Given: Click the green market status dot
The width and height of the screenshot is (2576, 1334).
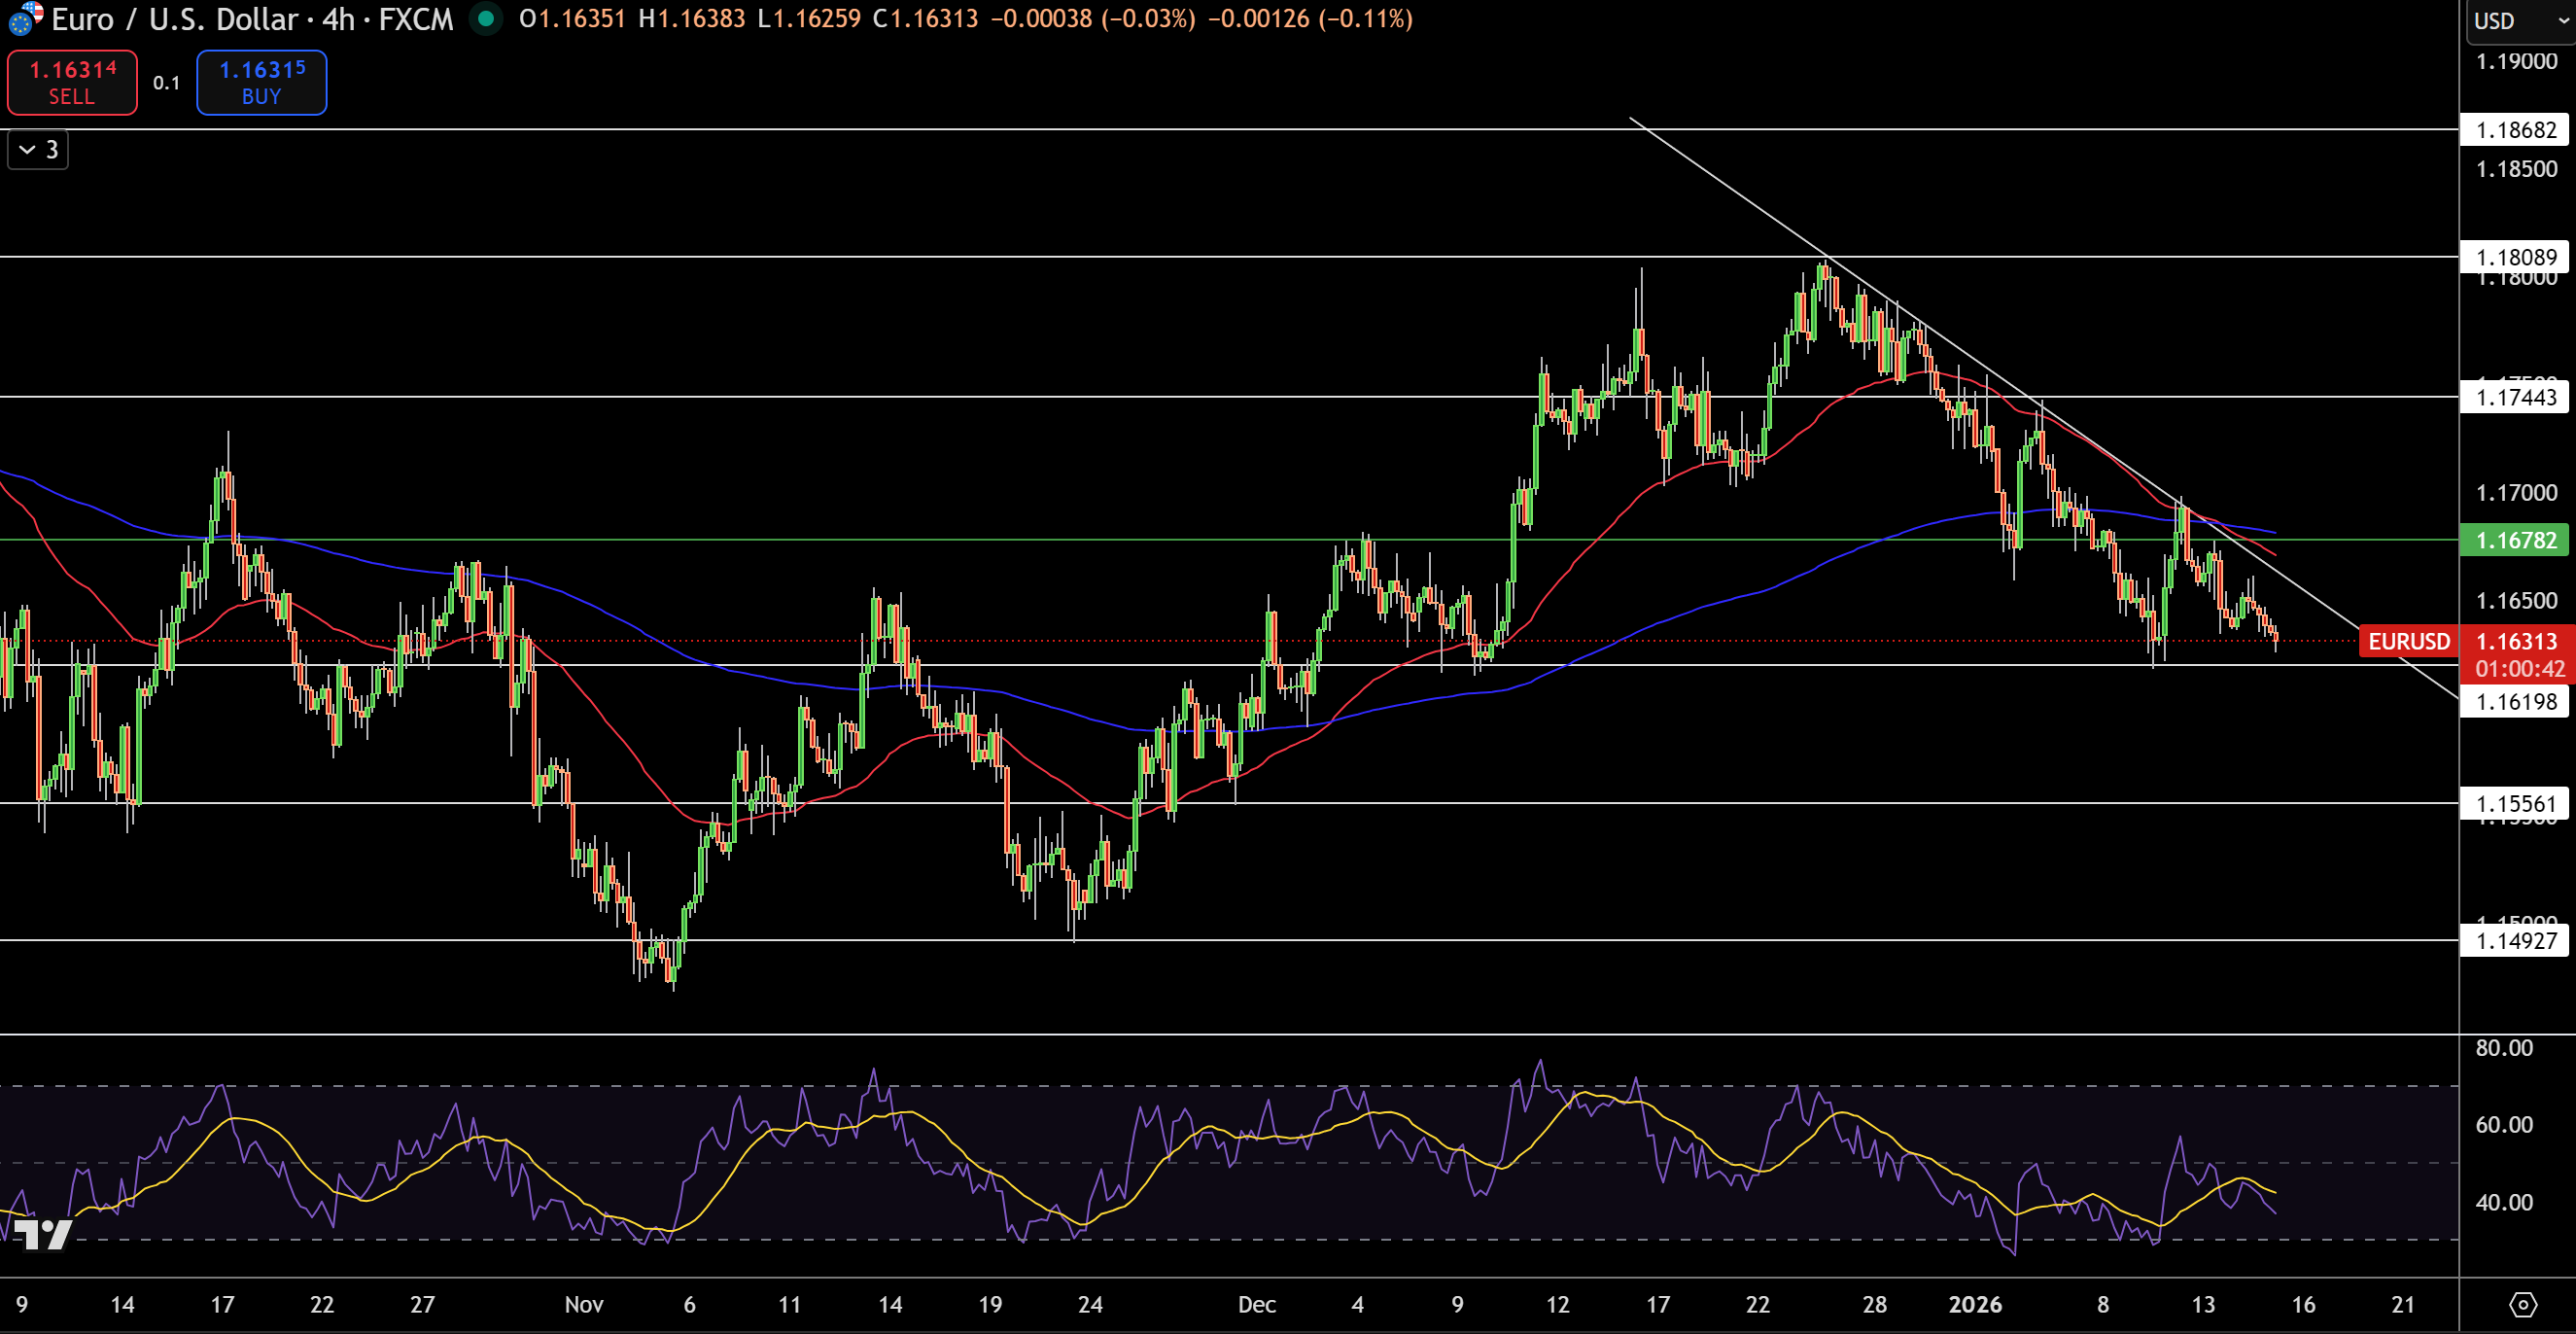Looking at the screenshot, I should point(486,18).
